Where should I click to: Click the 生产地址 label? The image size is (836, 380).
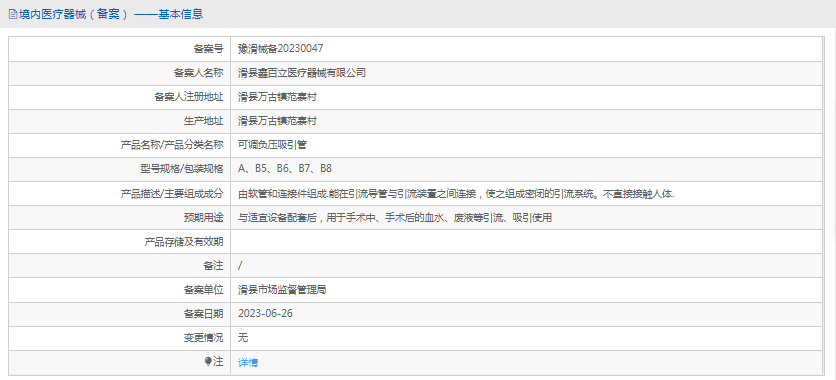tap(204, 121)
